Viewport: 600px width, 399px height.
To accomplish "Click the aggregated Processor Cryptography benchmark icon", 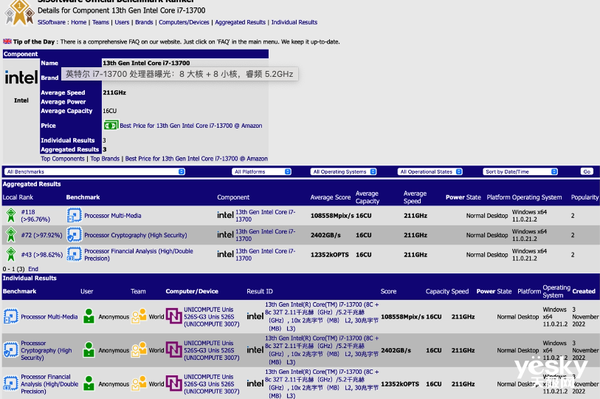I will tap(74, 235).
